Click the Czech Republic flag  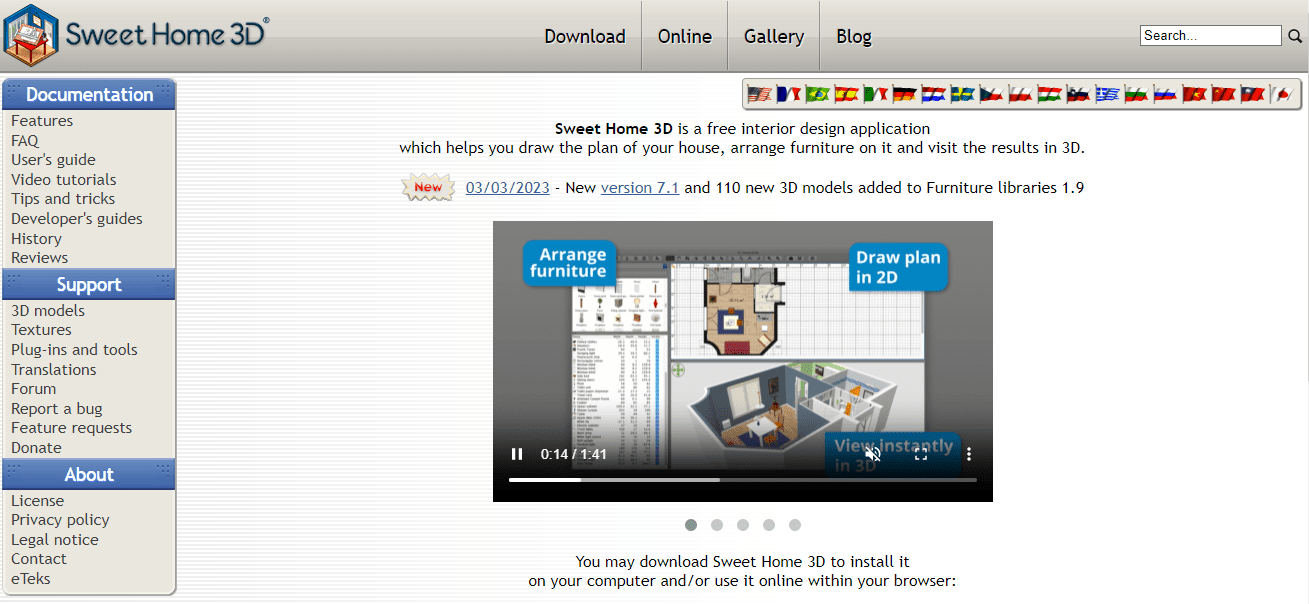(992, 94)
